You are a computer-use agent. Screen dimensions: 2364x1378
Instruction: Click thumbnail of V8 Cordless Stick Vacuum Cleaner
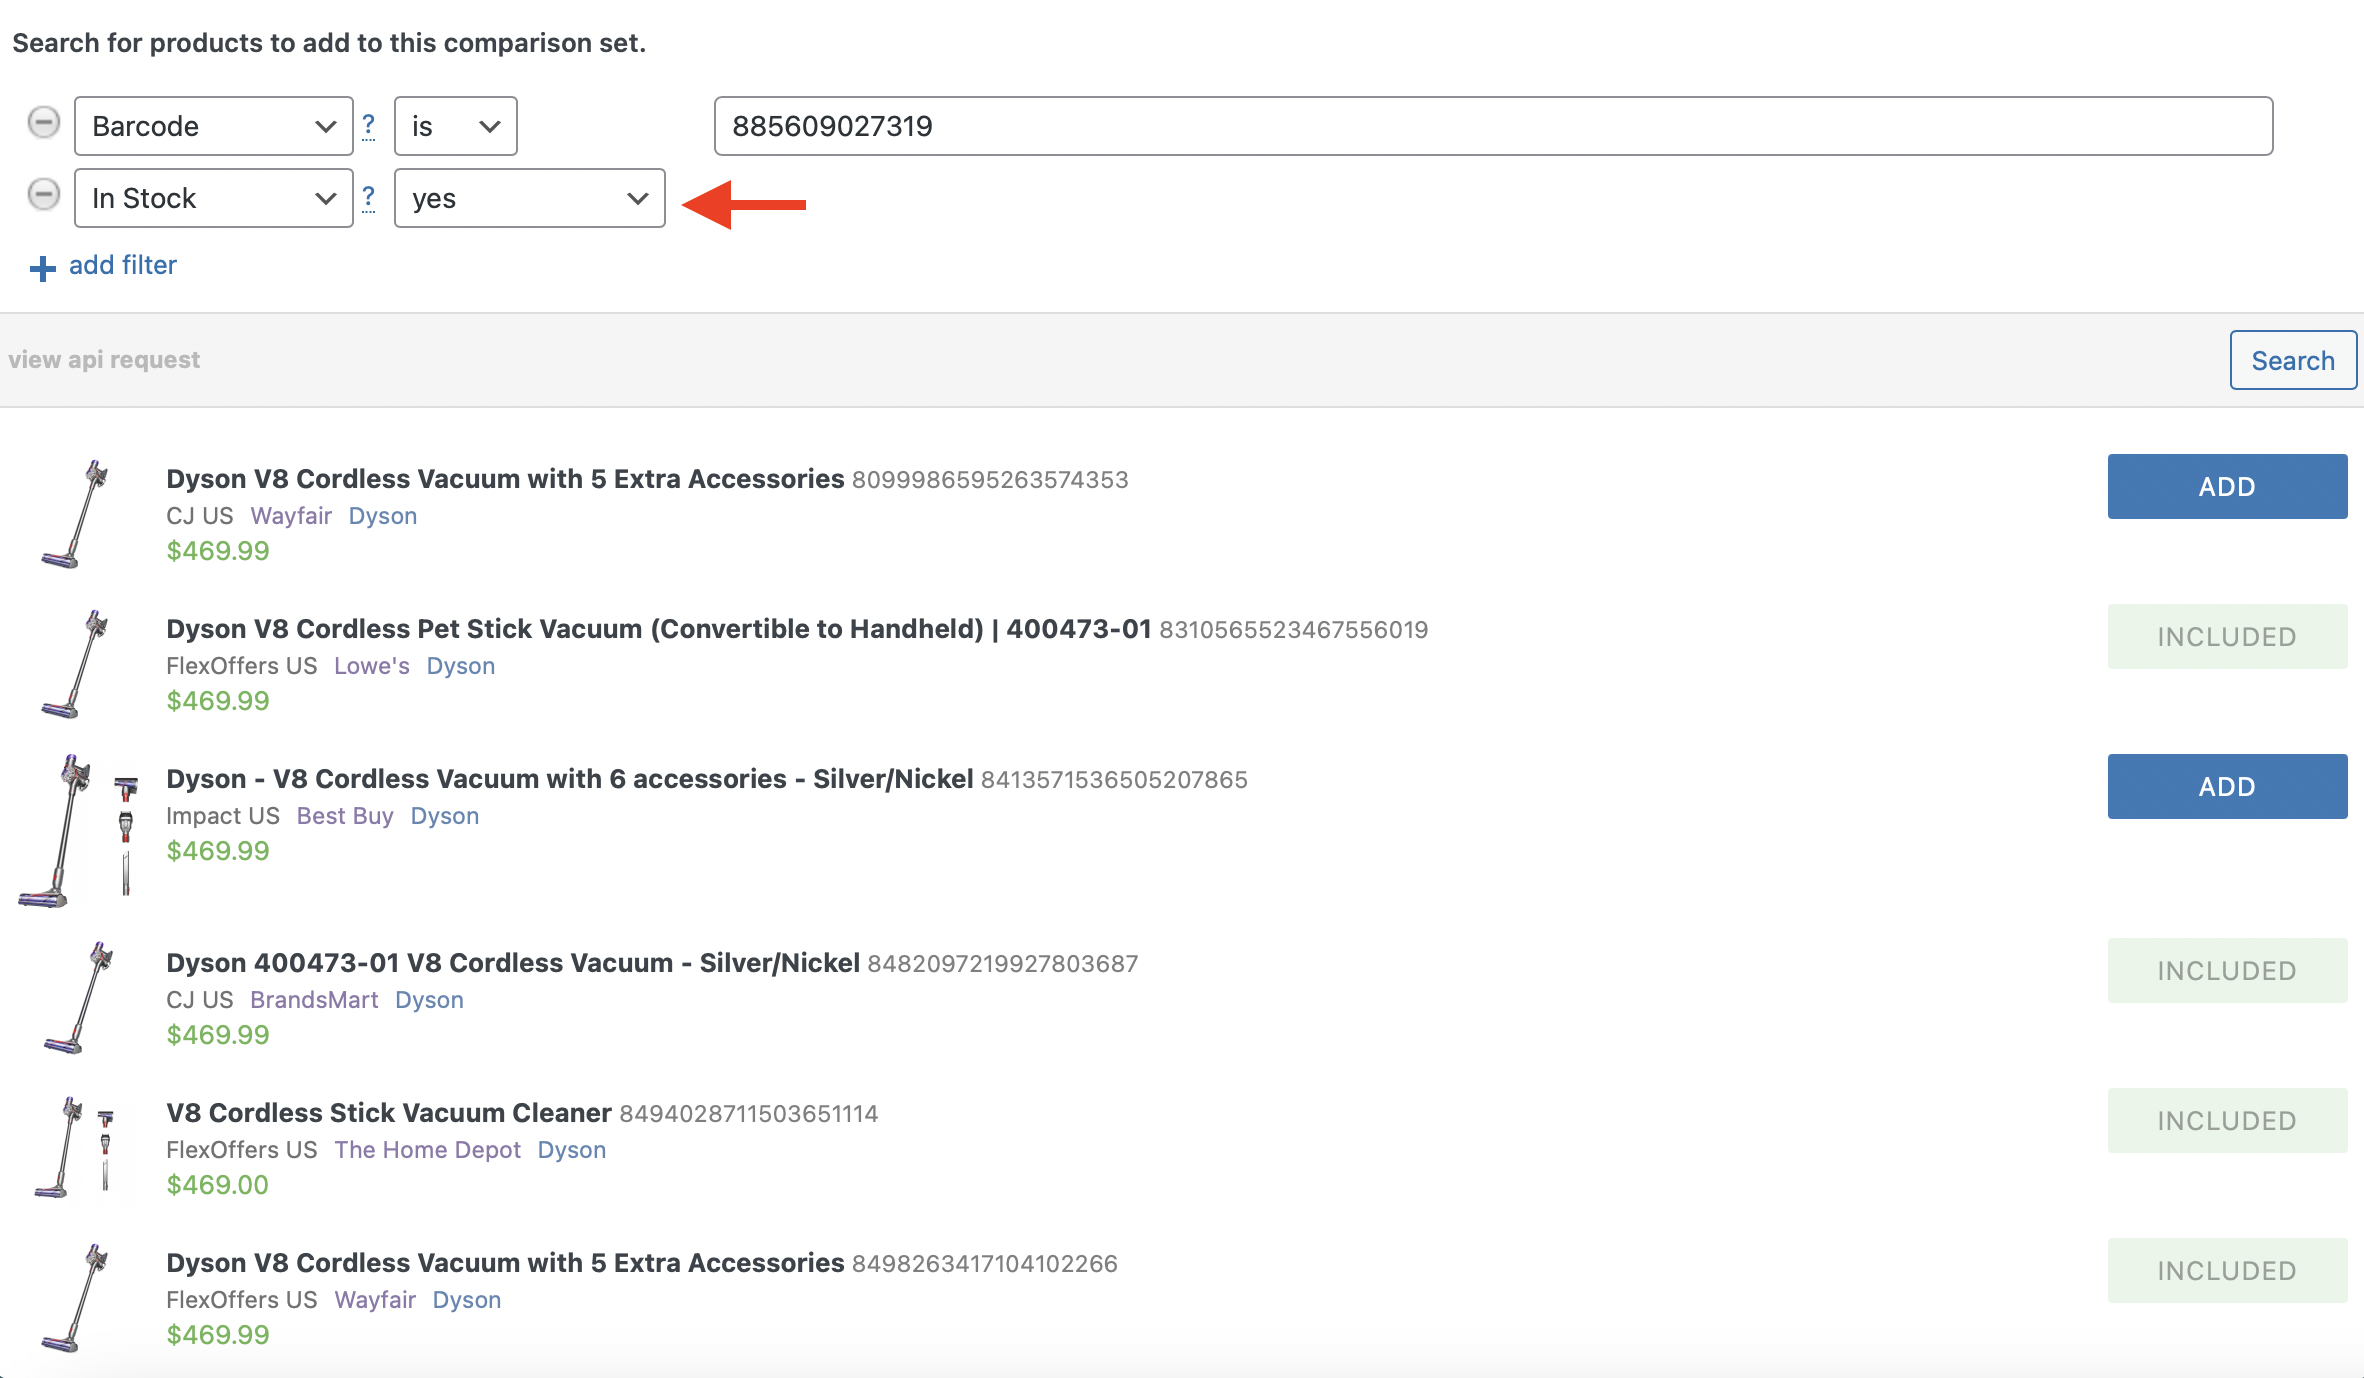coord(76,1147)
